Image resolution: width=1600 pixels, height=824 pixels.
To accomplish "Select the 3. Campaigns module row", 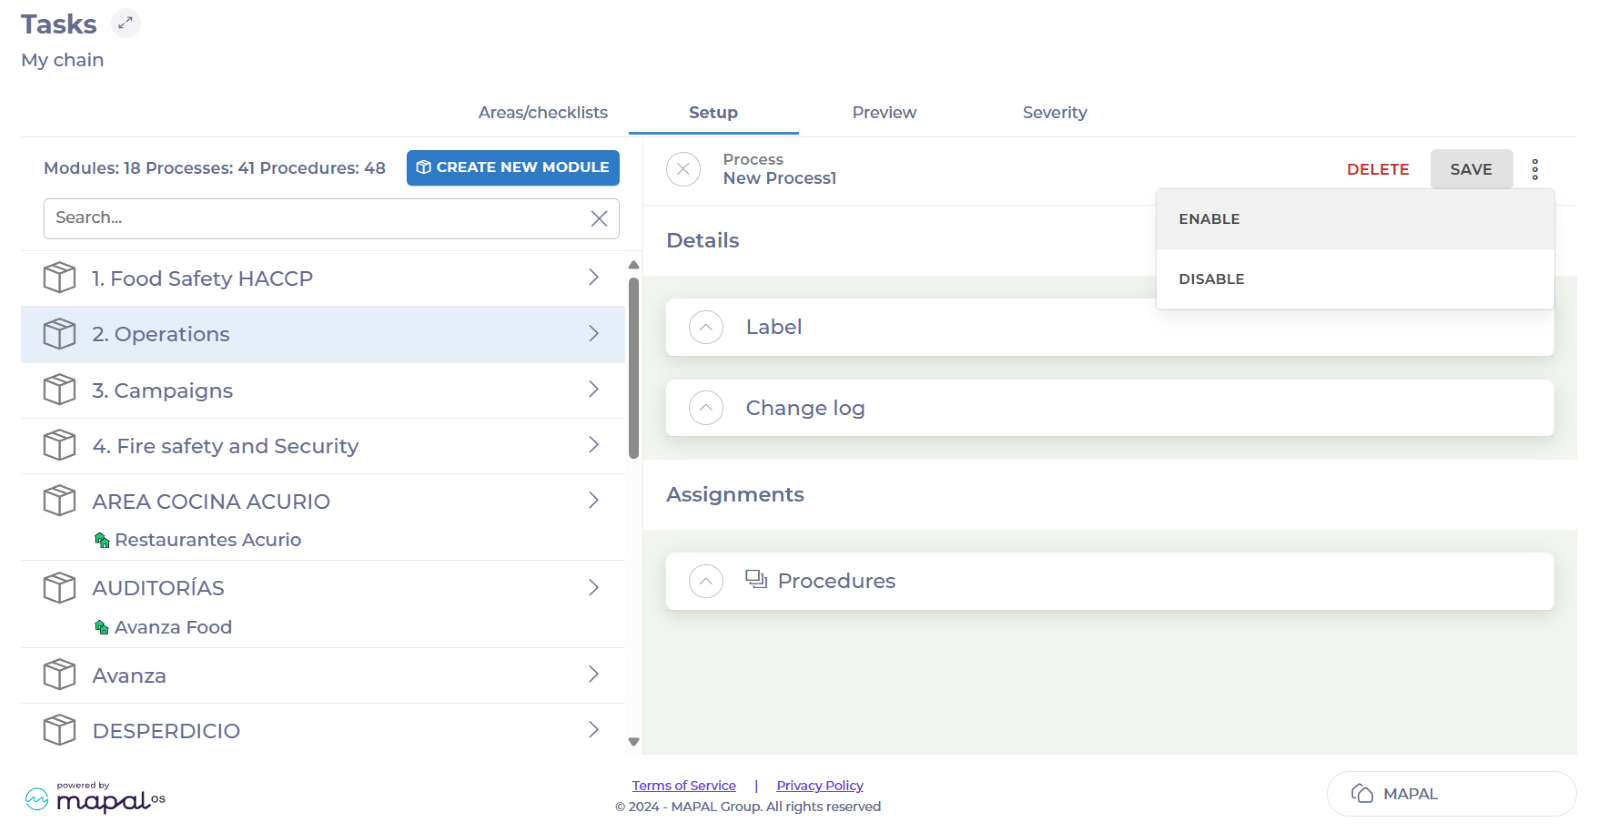I will click(323, 390).
